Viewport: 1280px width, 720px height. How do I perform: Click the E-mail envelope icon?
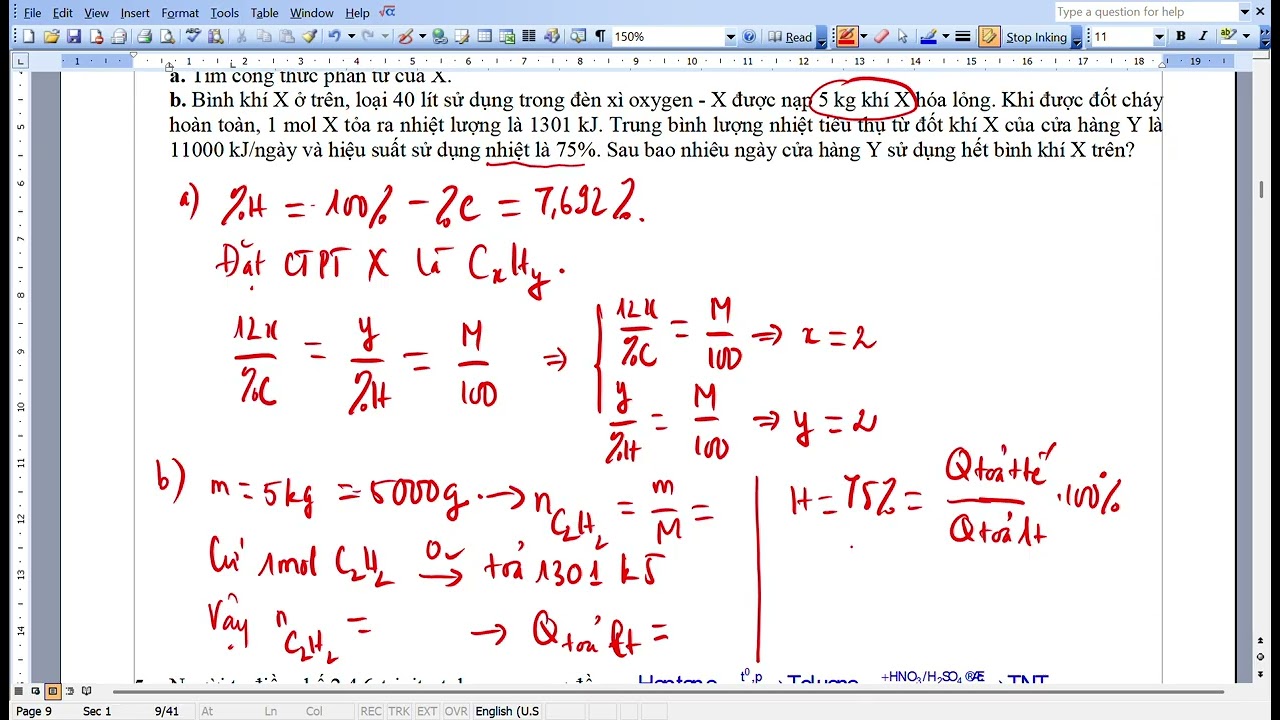point(120,36)
